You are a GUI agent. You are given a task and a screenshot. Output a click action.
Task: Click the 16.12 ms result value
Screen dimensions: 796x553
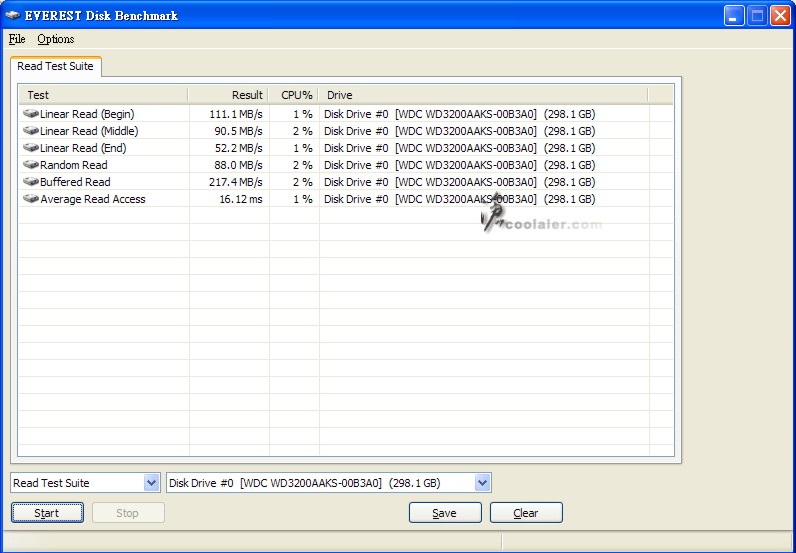(241, 199)
